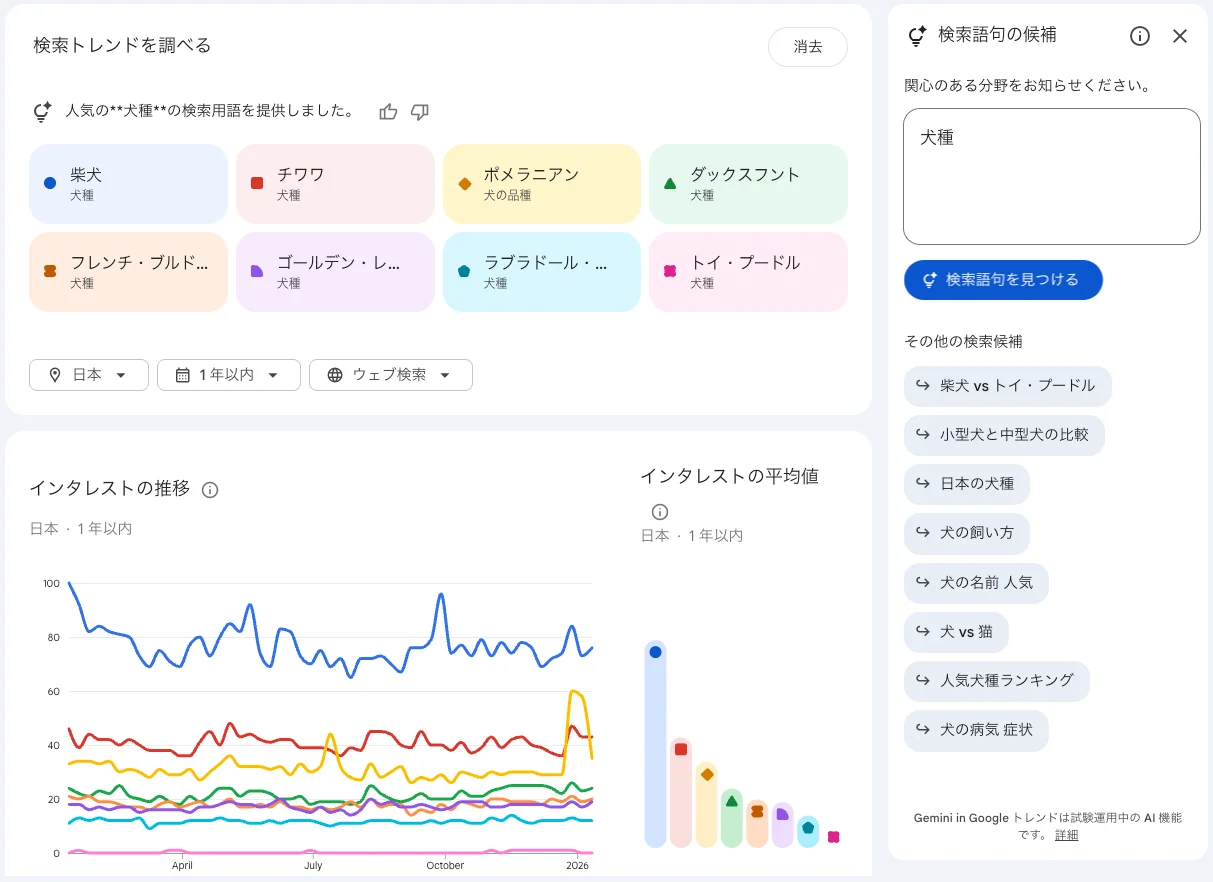Click the thumbs down icon on the AI response
Viewport: 1213px width, 882px height.
click(420, 111)
